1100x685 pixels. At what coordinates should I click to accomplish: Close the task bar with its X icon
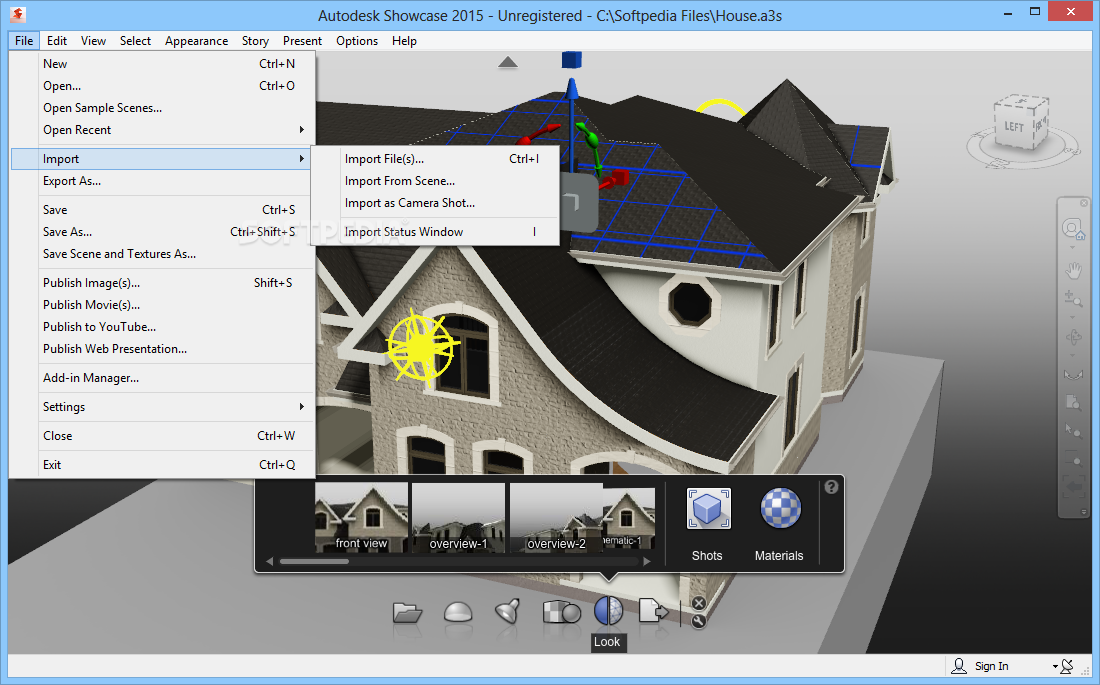click(x=699, y=604)
